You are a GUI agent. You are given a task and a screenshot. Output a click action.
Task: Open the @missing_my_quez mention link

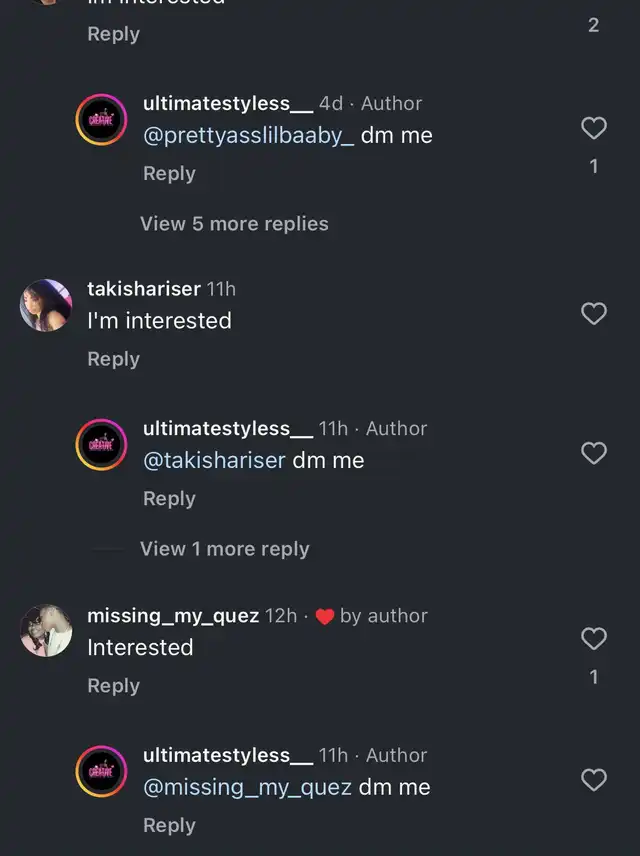247,787
